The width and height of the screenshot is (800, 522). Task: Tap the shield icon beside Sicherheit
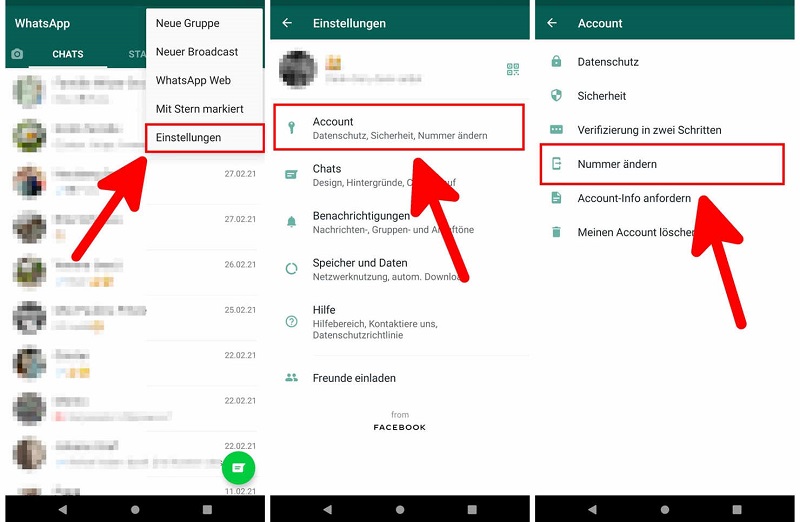[556, 95]
